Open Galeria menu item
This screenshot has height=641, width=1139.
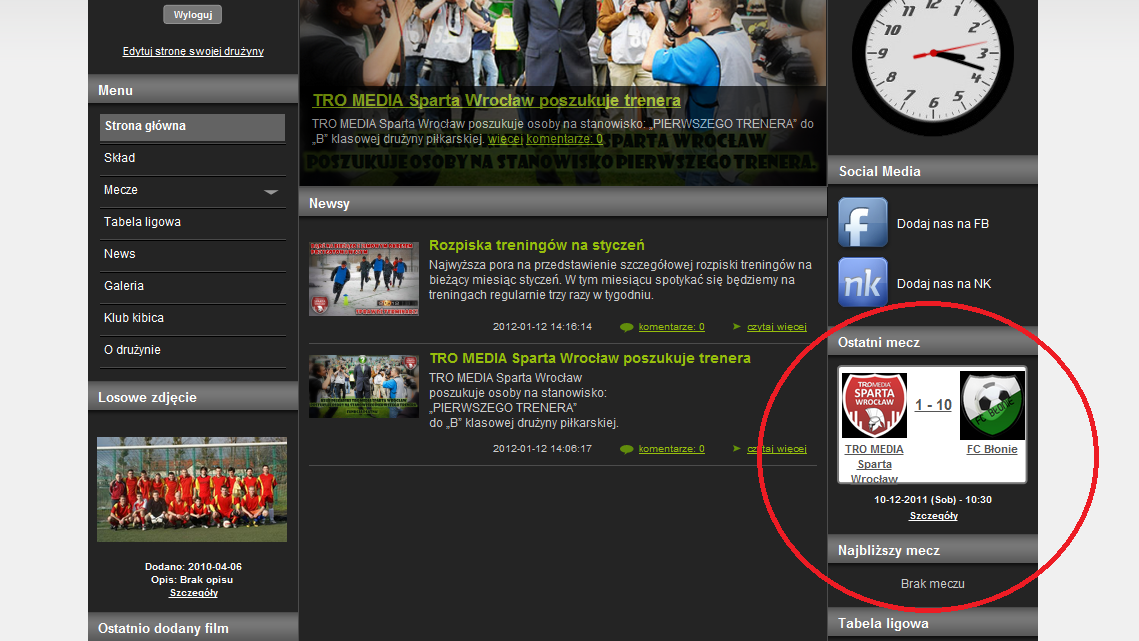coord(192,286)
